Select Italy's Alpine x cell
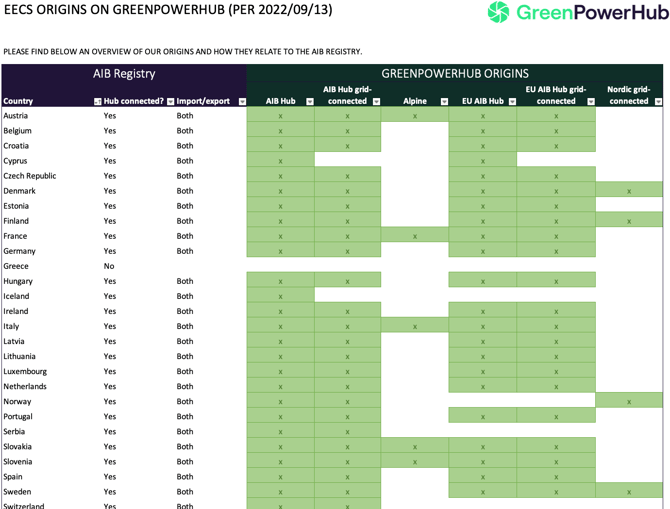670x509 pixels. click(x=414, y=325)
